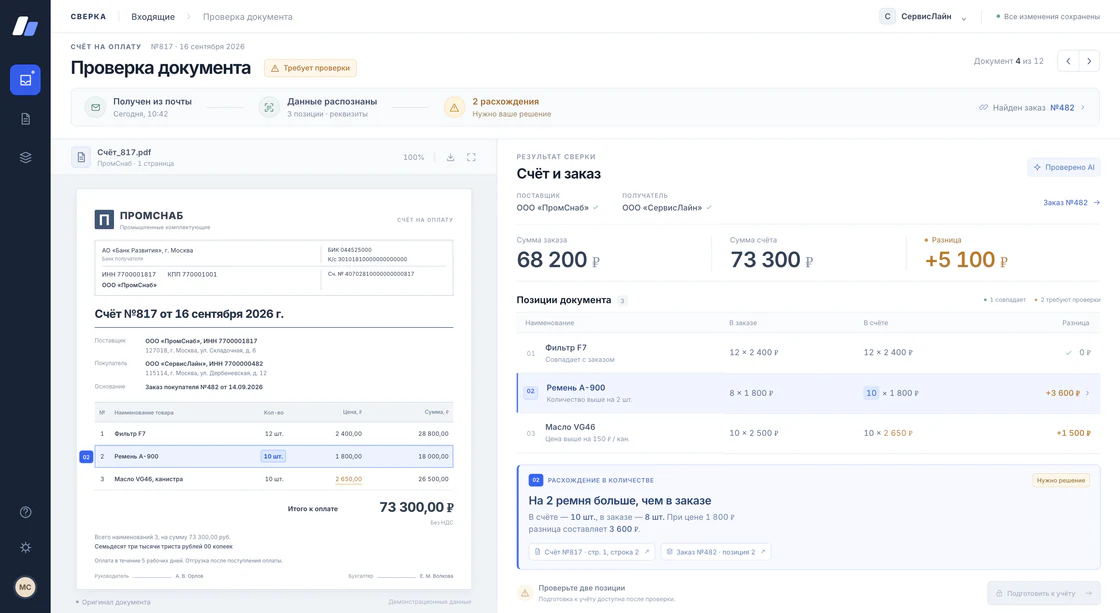Open the СервисЛайн company dropdown
Image resolution: width=1120 pixels, height=613 pixels.
coord(924,16)
